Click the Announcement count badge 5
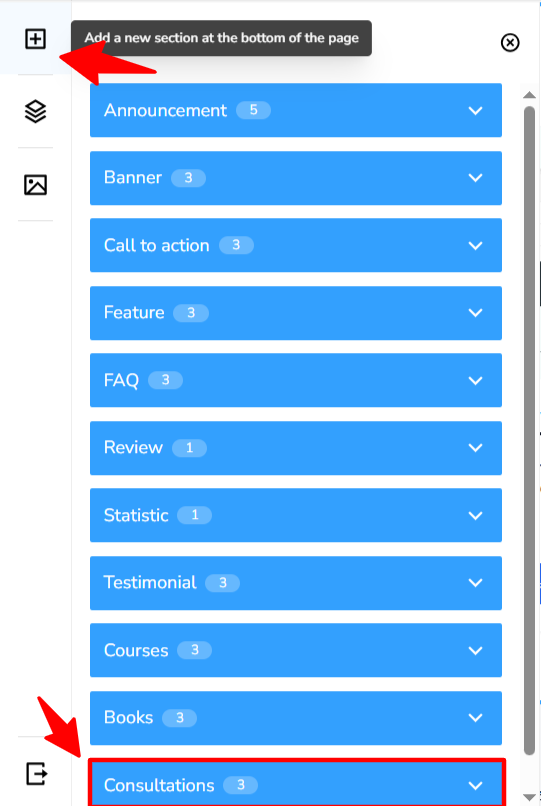 click(x=254, y=110)
